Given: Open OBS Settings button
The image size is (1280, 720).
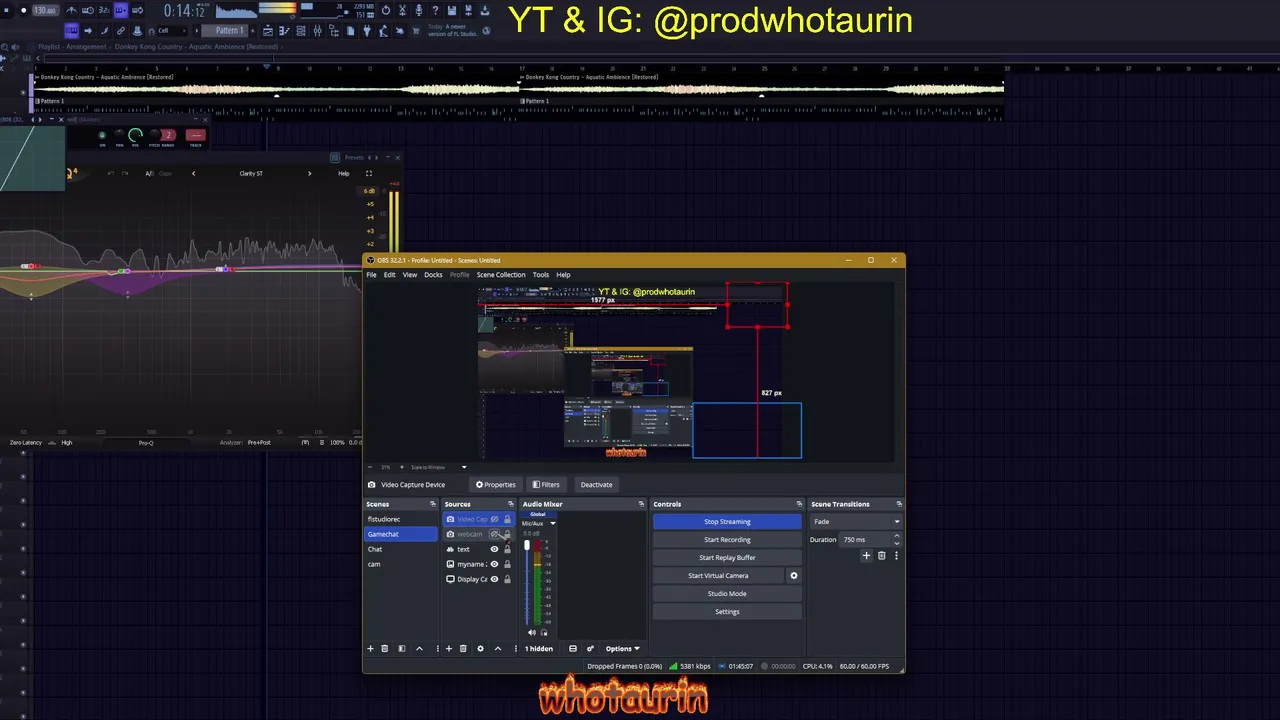Looking at the screenshot, I should [727, 612].
